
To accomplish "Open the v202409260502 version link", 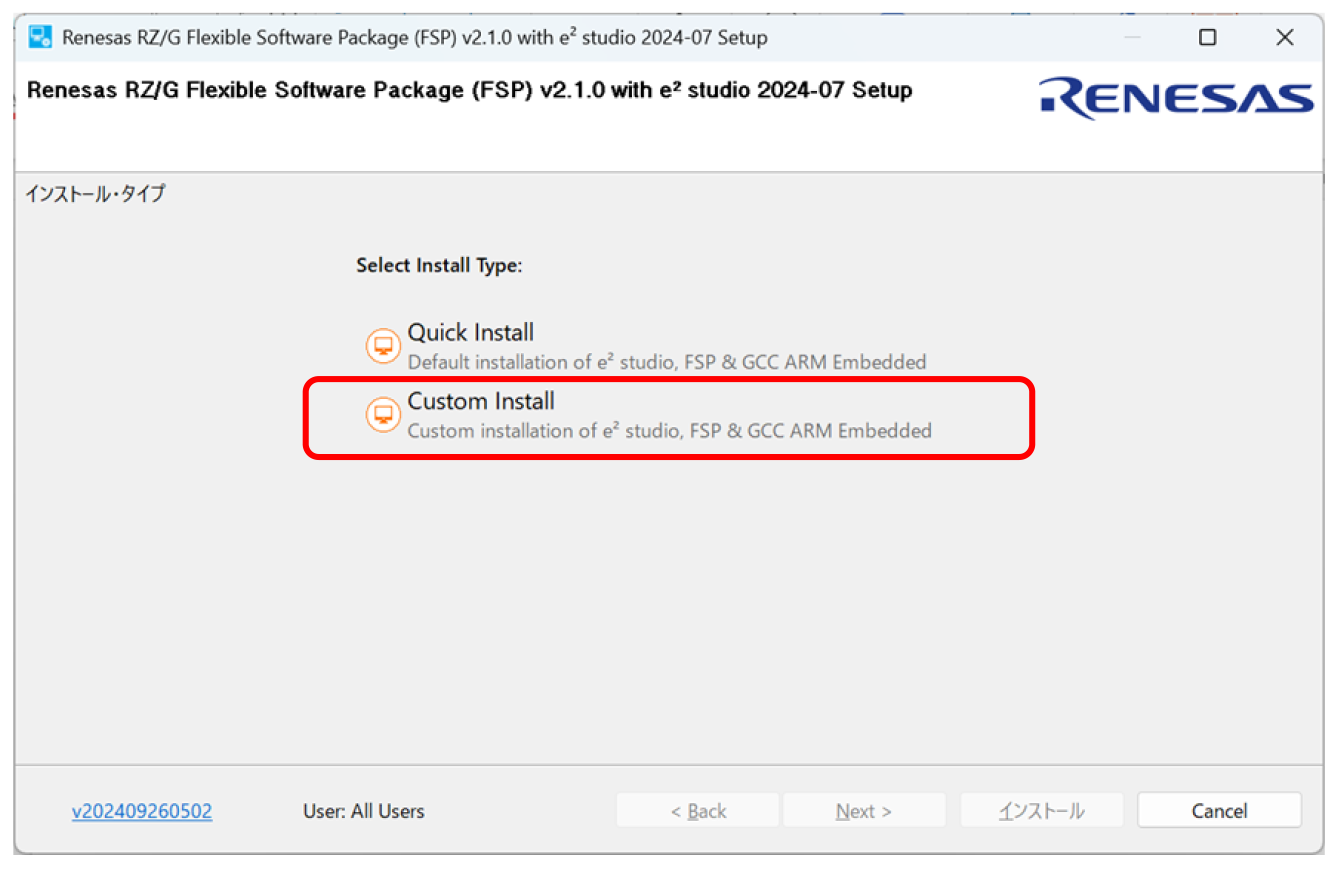I will [142, 811].
